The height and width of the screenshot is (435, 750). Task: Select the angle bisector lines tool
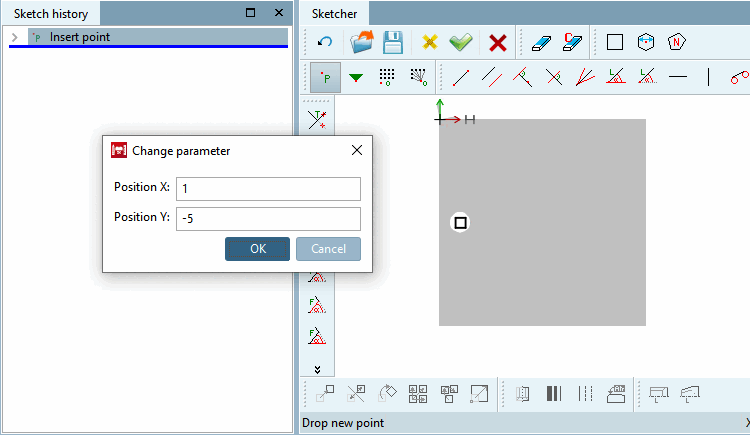585,77
